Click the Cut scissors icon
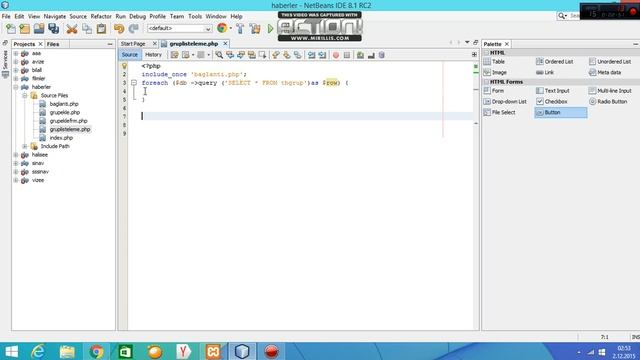 (72, 29)
